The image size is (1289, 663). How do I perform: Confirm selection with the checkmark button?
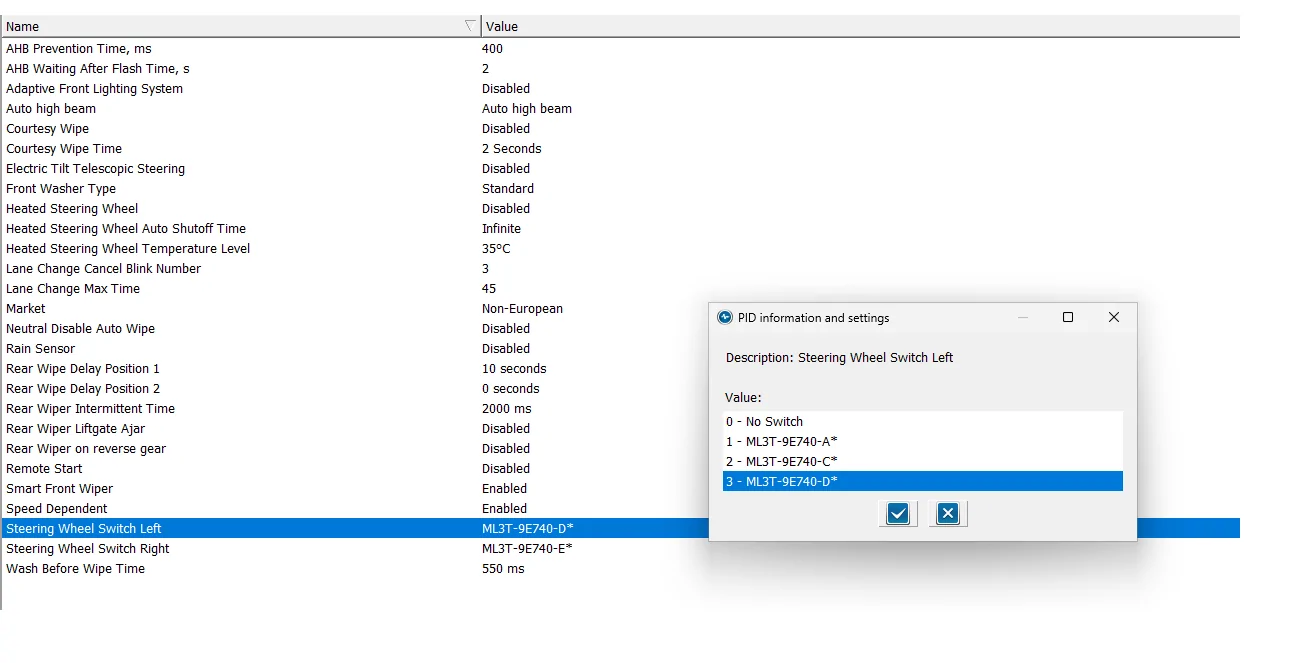898,514
